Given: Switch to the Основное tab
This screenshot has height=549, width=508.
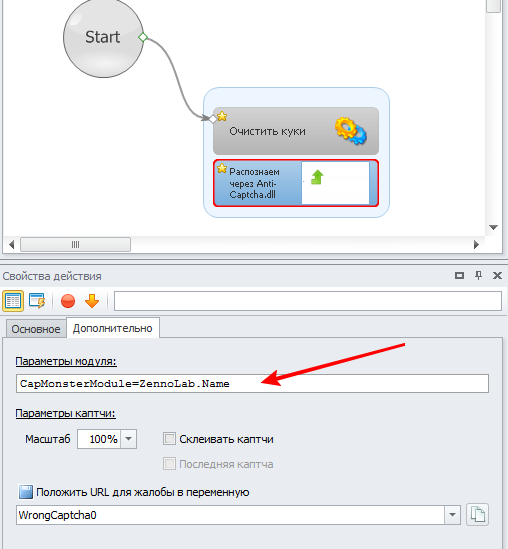Looking at the screenshot, I should click(x=36, y=329).
